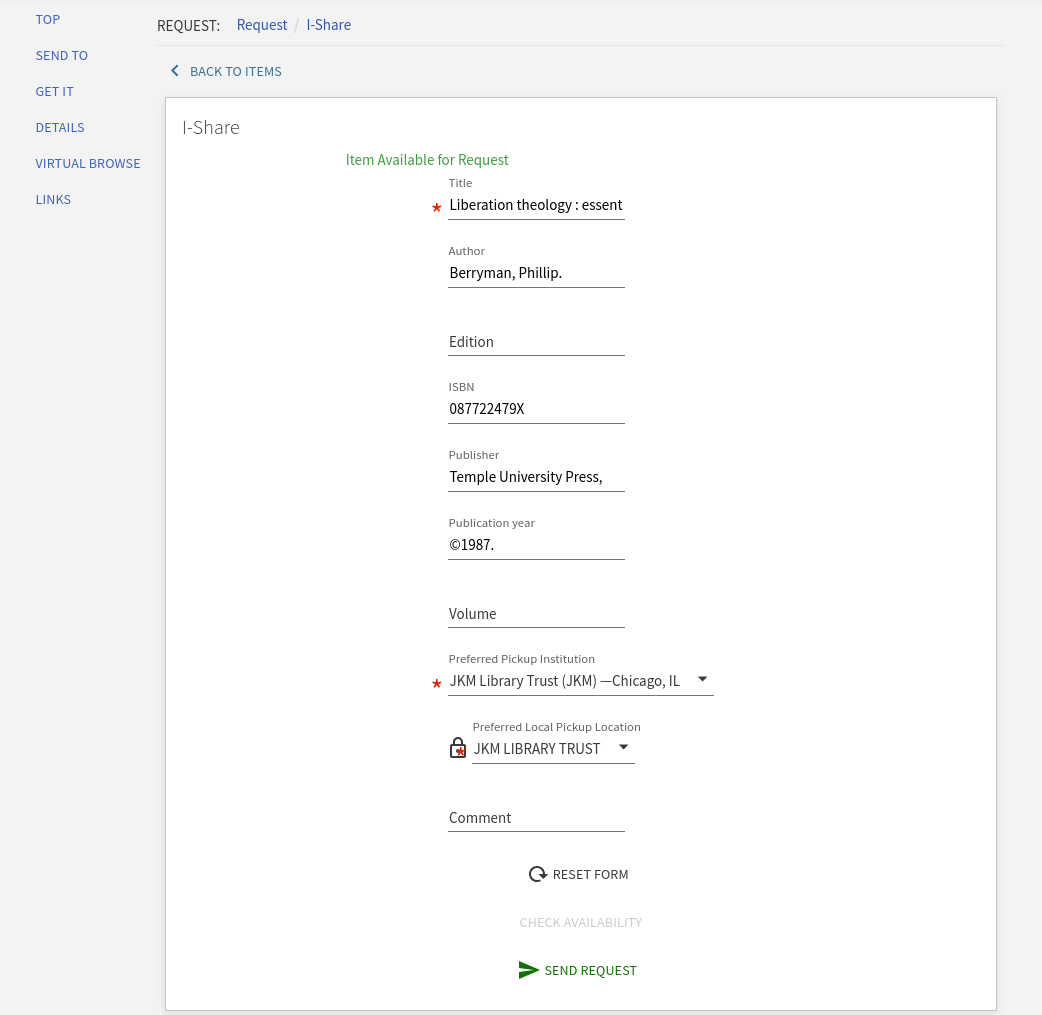The image size is (1042, 1015).
Task: Click the asterisk beside Preferred Pickup Institution
Action: [436, 685]
